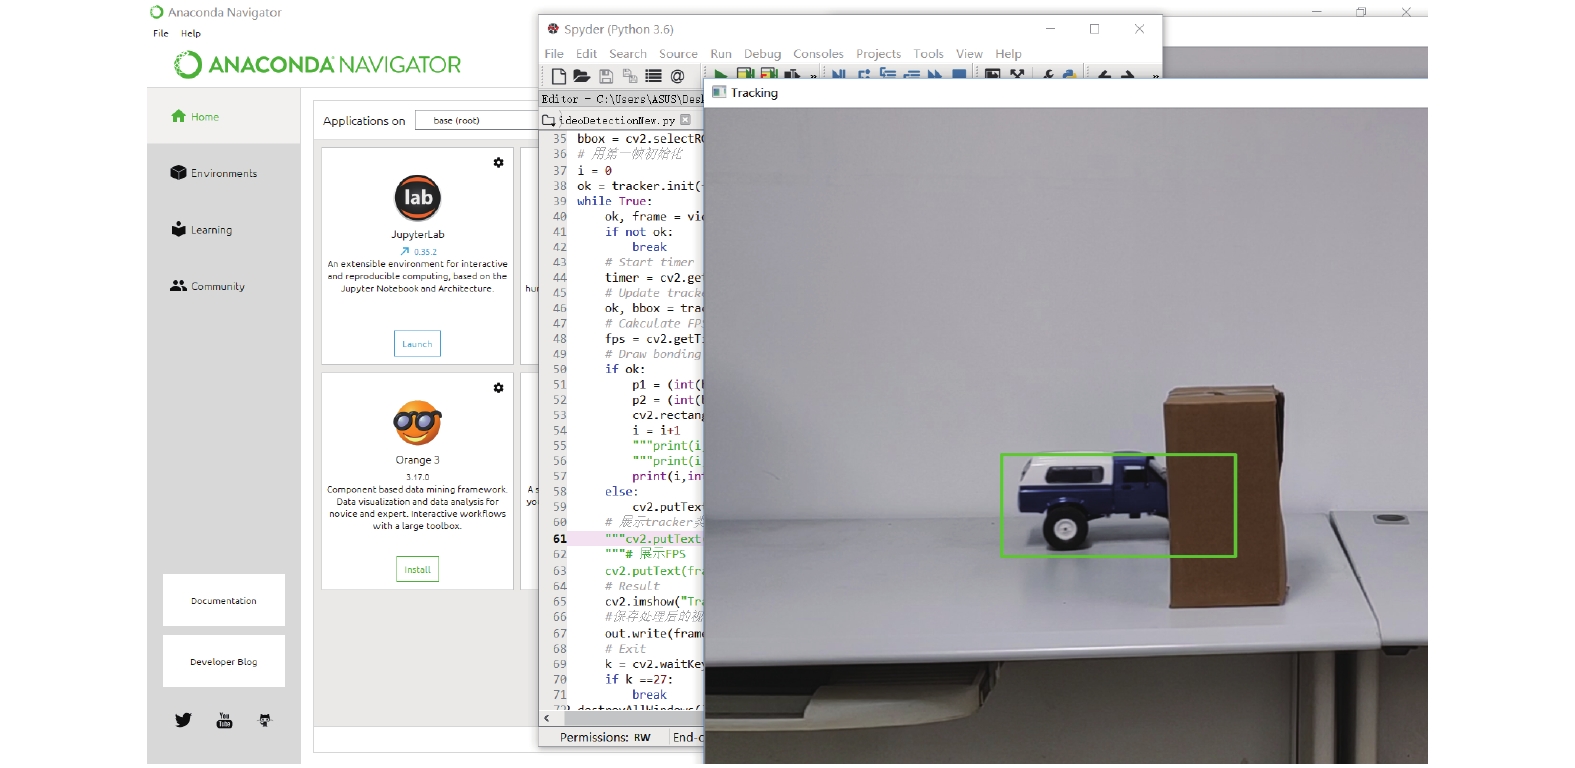Open the PYTHONPATH manager Python icon
Image resolution: width=1575 pixels, height=768 pixels.
1070,76
